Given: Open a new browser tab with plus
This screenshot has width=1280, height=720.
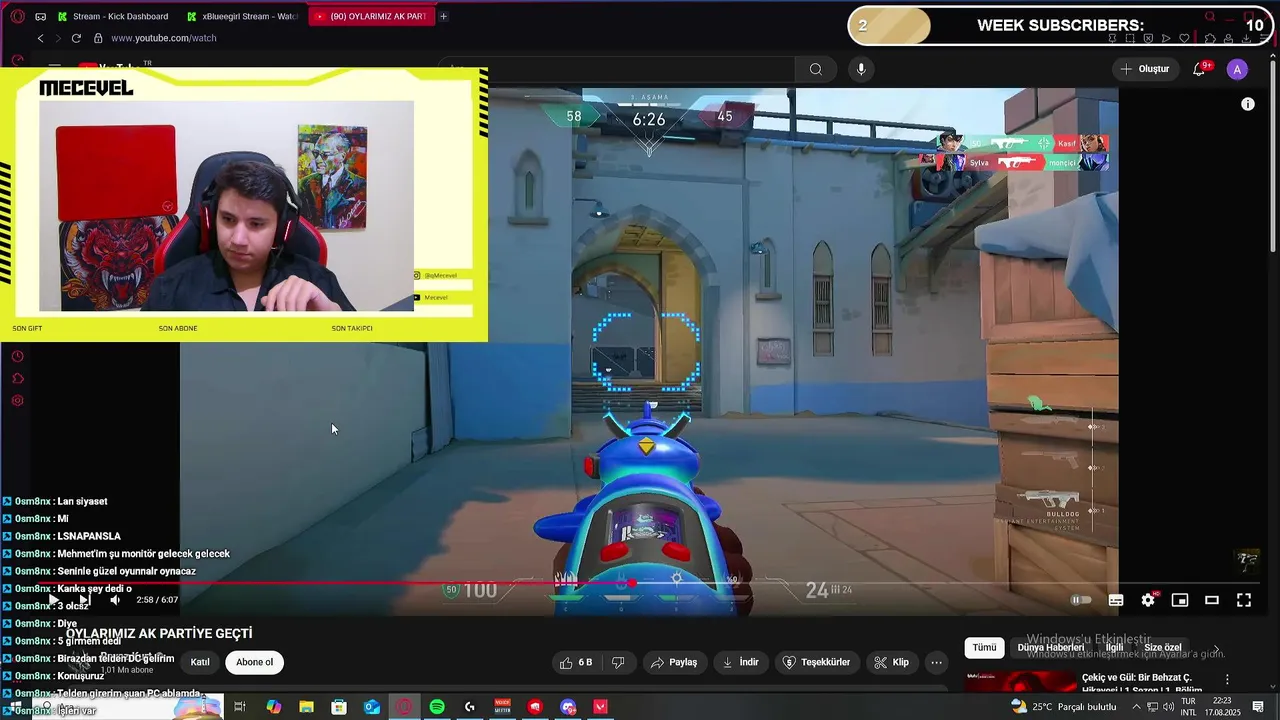Looking at the screenshot, I should [443, 16].
